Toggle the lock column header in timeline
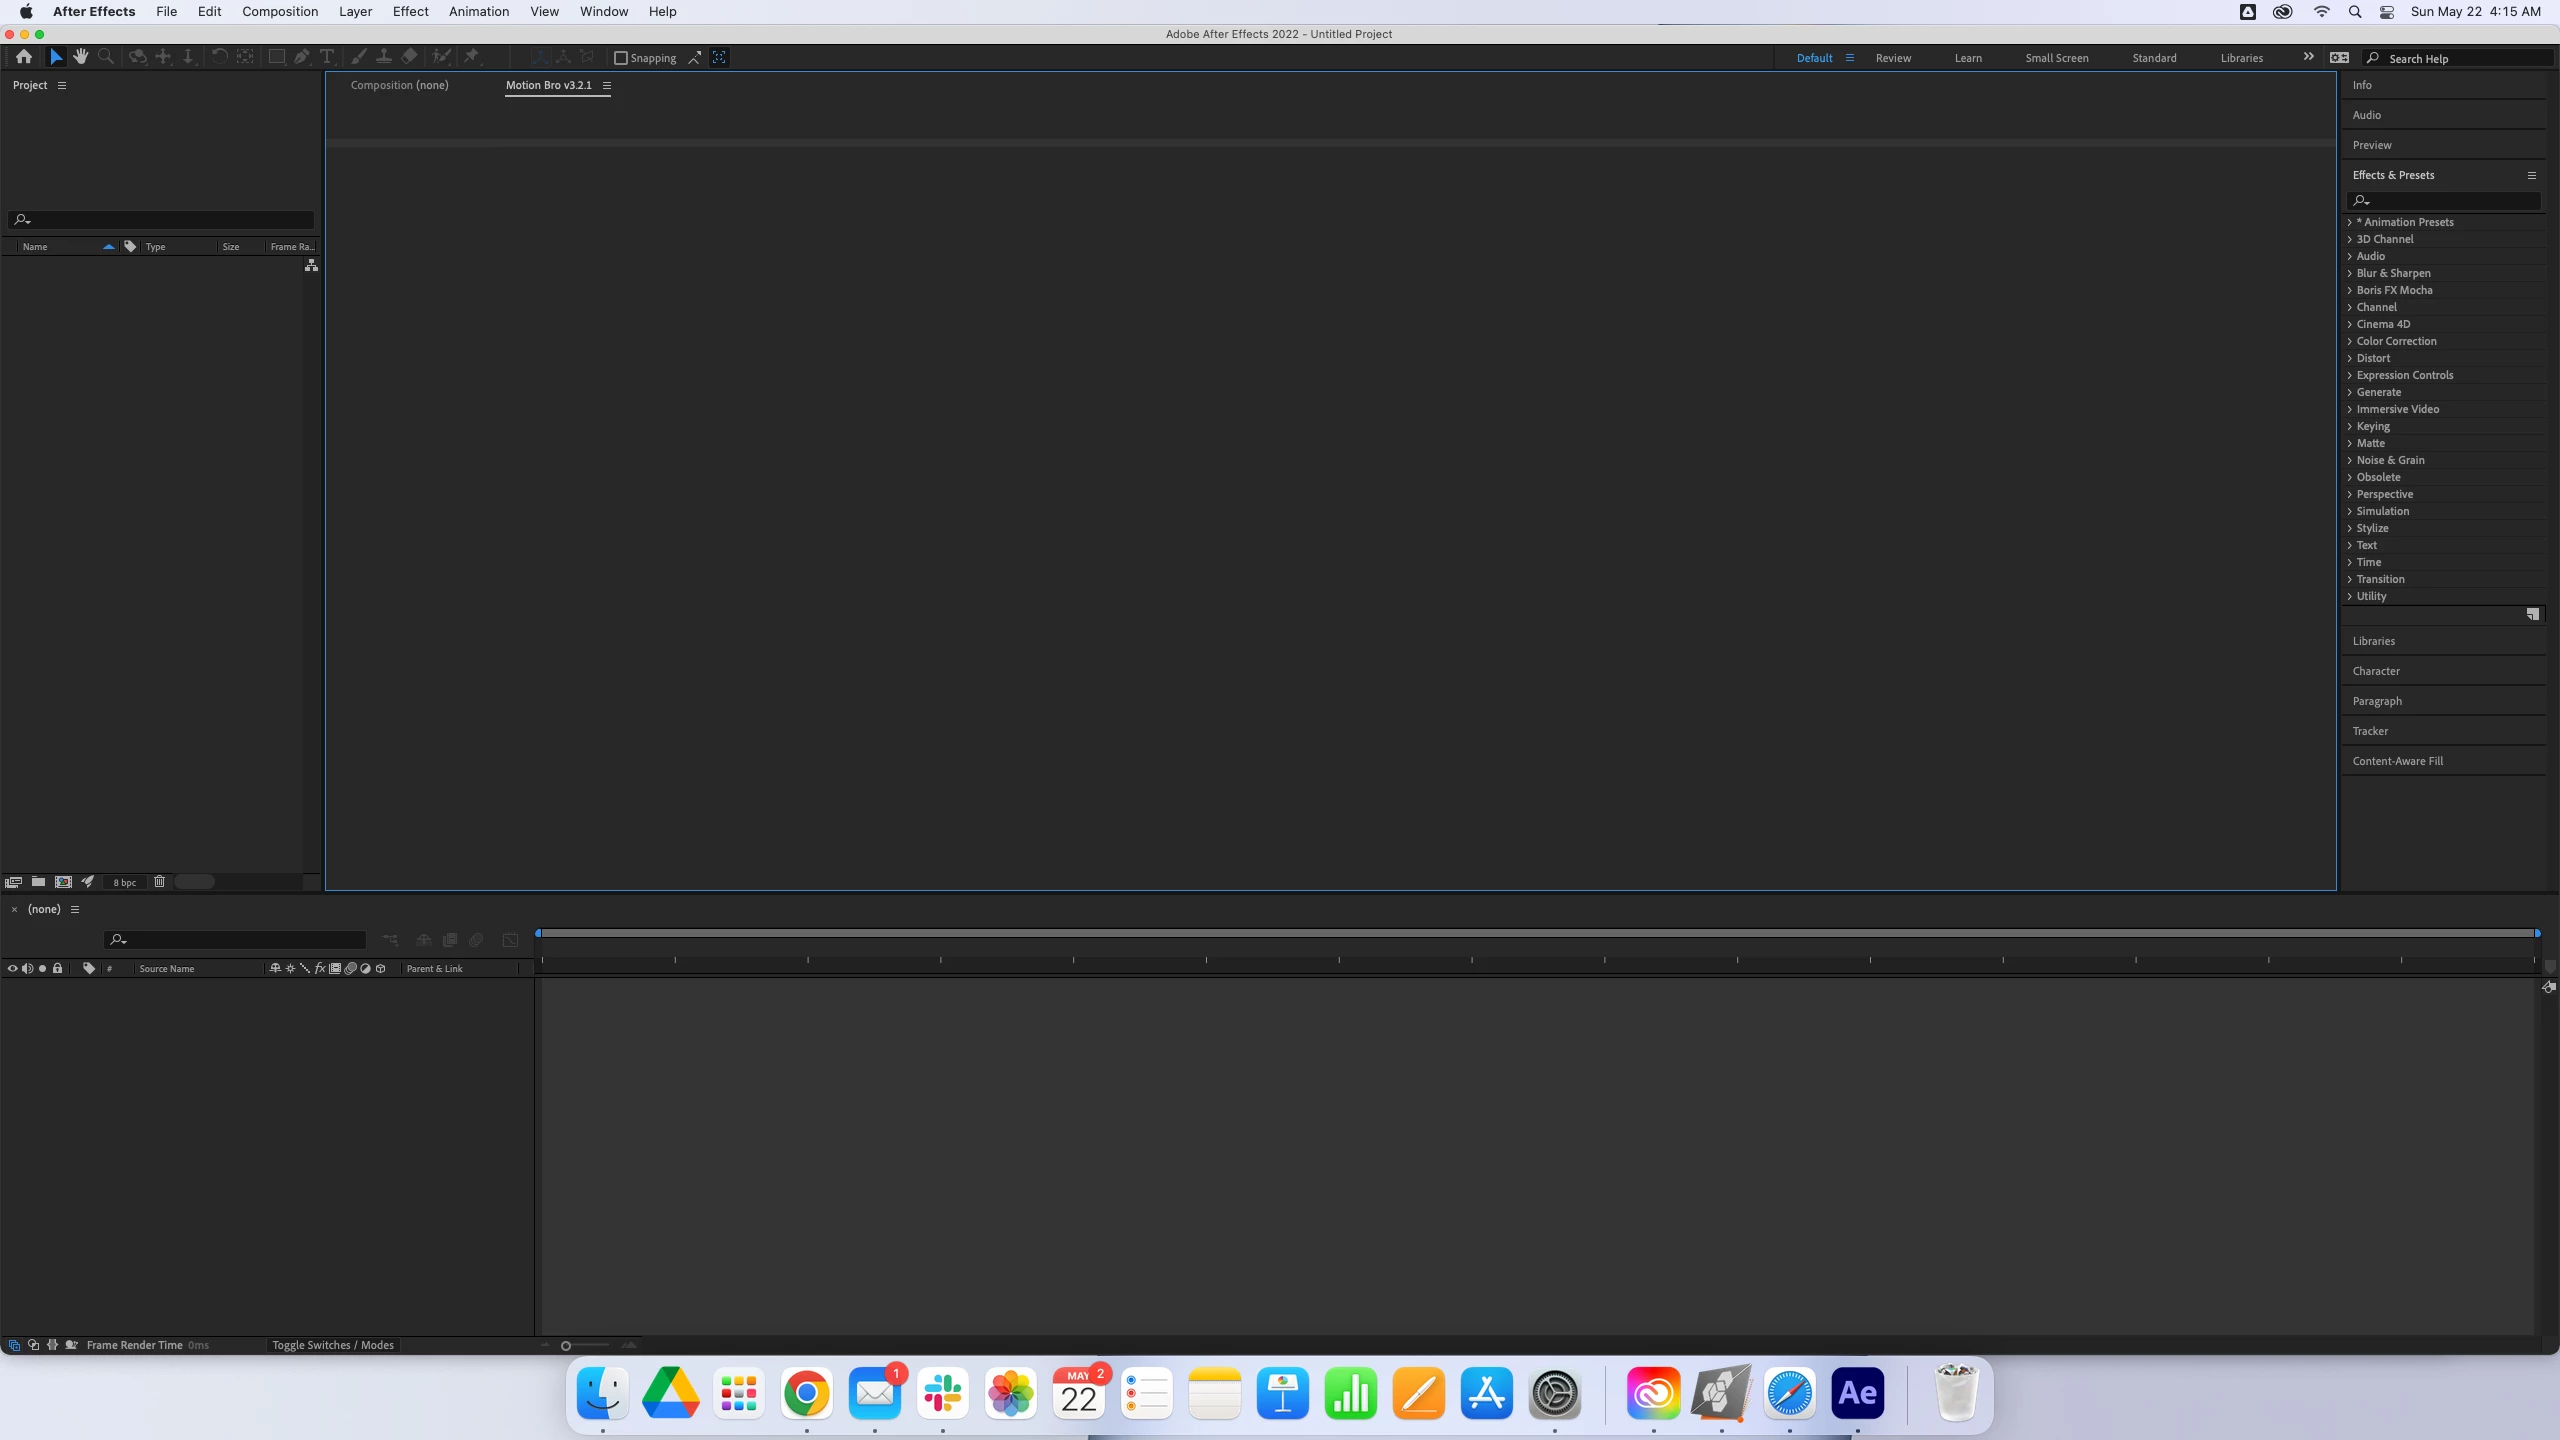Screen dimensions: 2560x1440 click(57, 968)
